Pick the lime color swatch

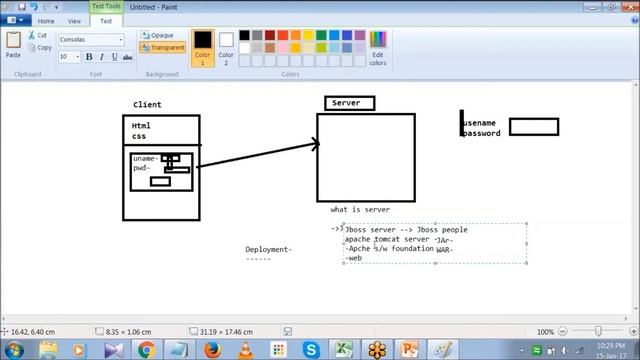pyautogui.click(x=321, y=48)
